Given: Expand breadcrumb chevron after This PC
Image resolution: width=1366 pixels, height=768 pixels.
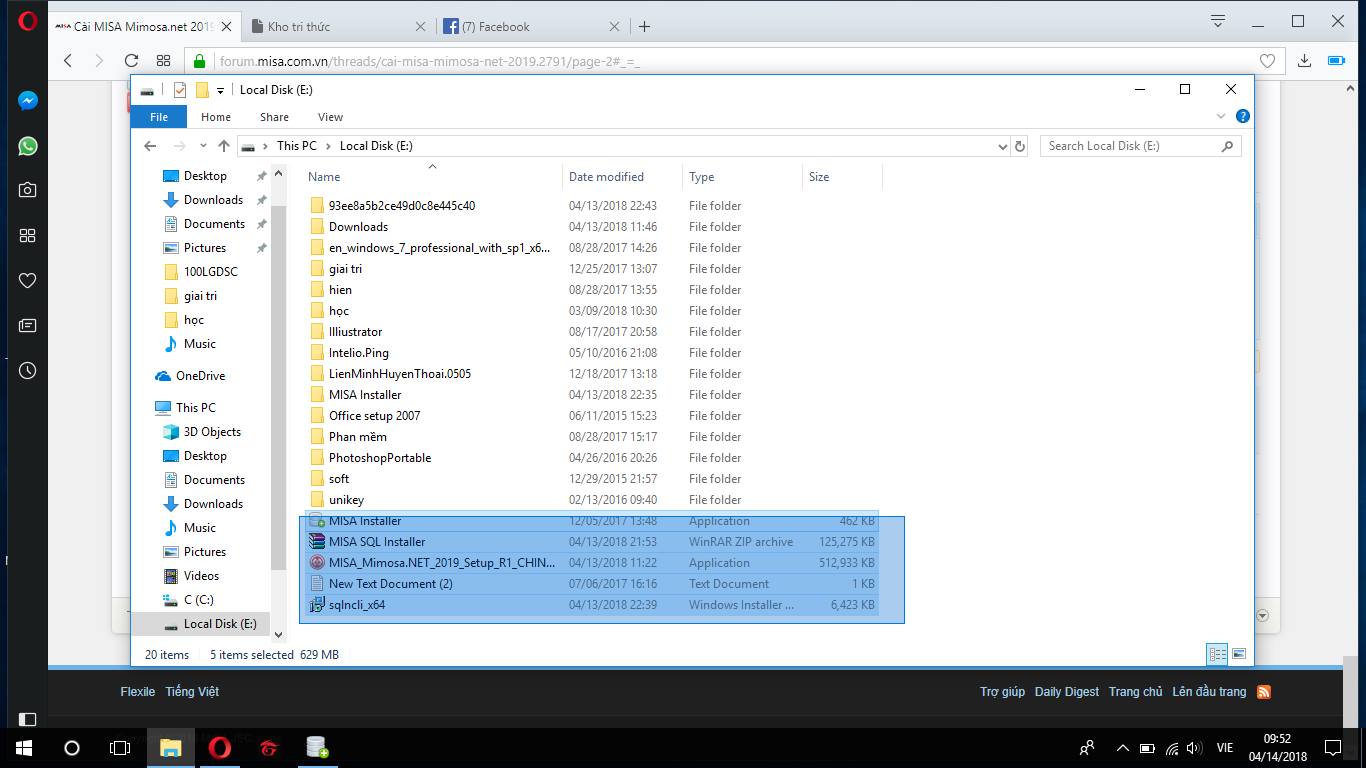Looking at the screenshot, I should 328,146.
